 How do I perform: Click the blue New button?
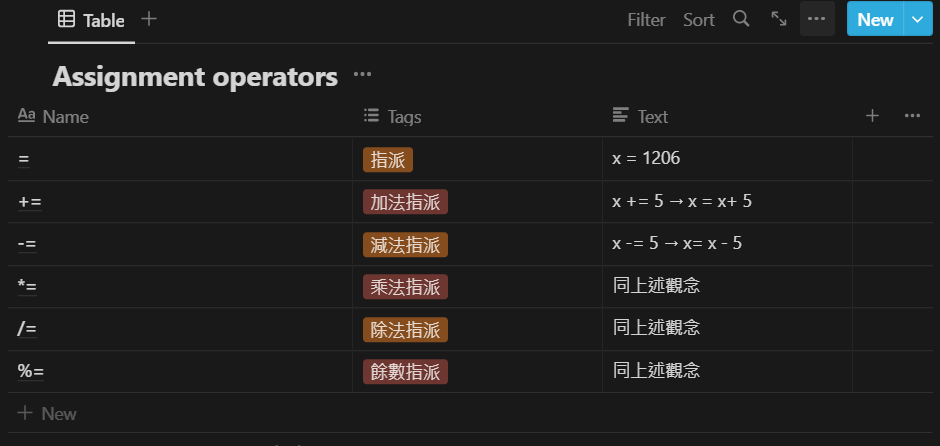pyautogui.click(x=875, y=19)
